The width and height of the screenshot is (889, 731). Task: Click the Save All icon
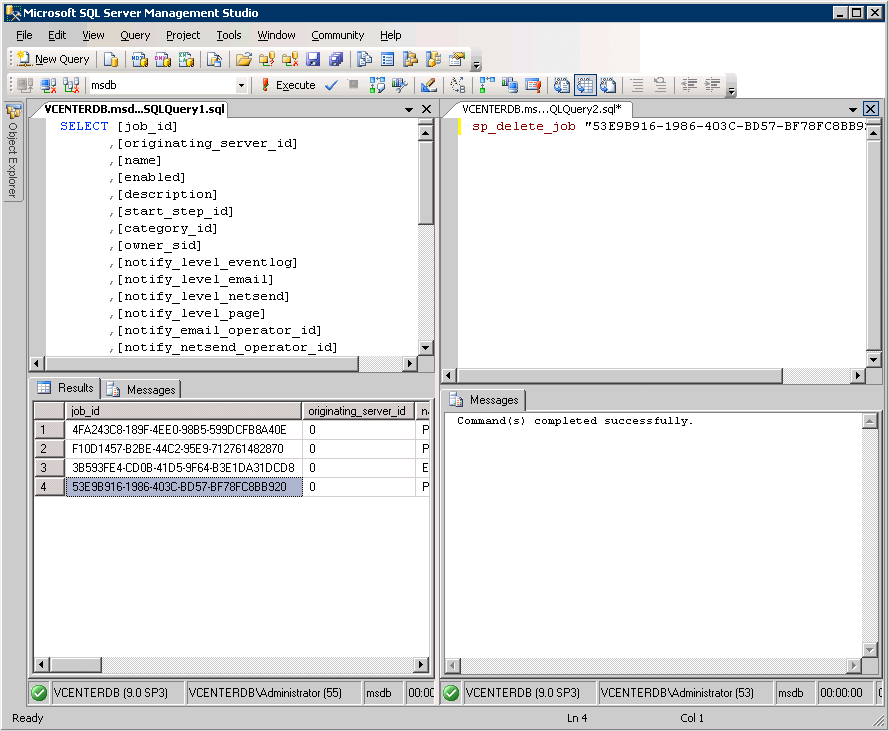coord(336,59)
